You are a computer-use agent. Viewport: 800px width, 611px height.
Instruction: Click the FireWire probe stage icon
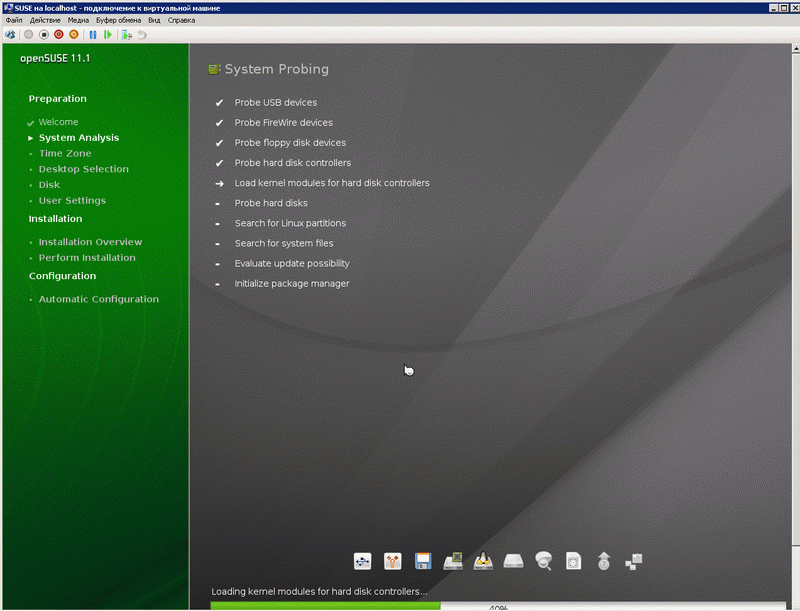pos(392,561)
